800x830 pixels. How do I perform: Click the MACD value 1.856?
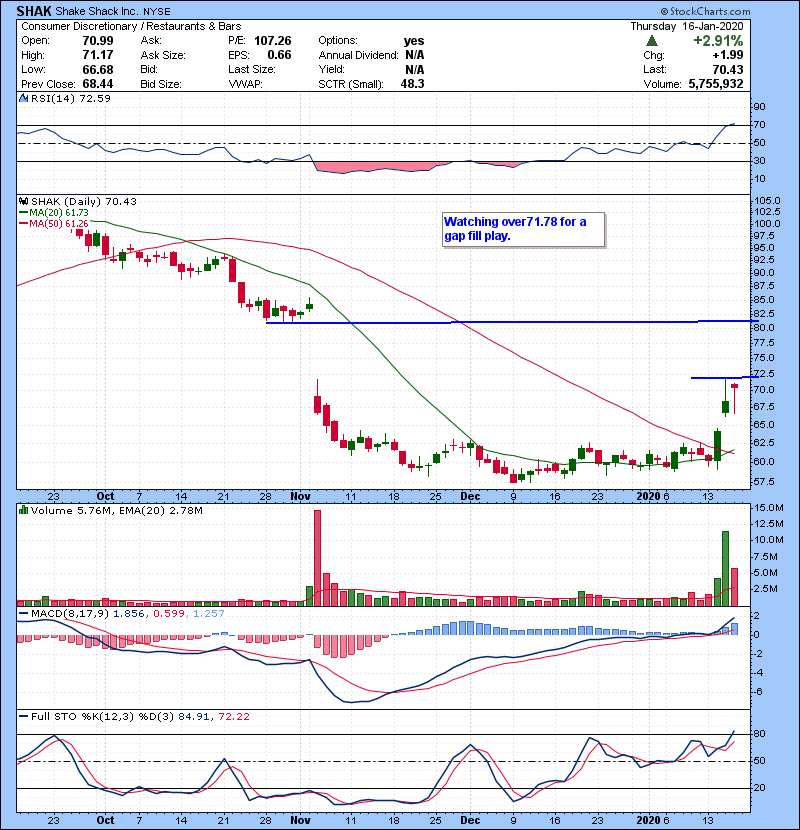pyautogui.click(x=129, y=614)
